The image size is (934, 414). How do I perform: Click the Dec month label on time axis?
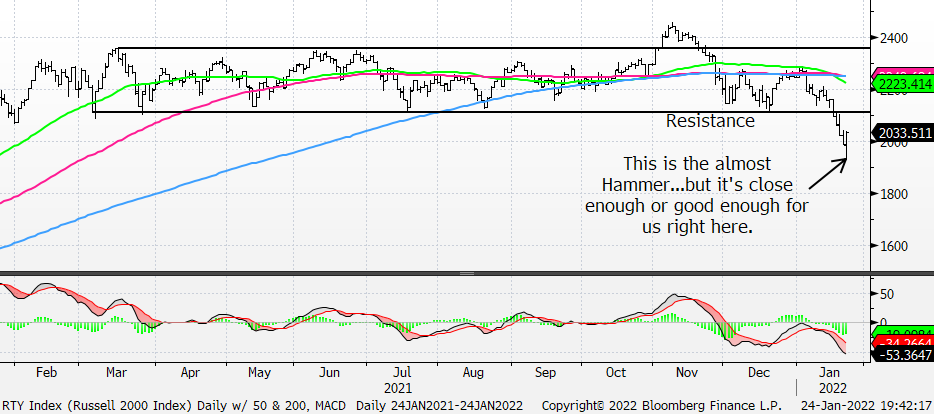point(759,372)
